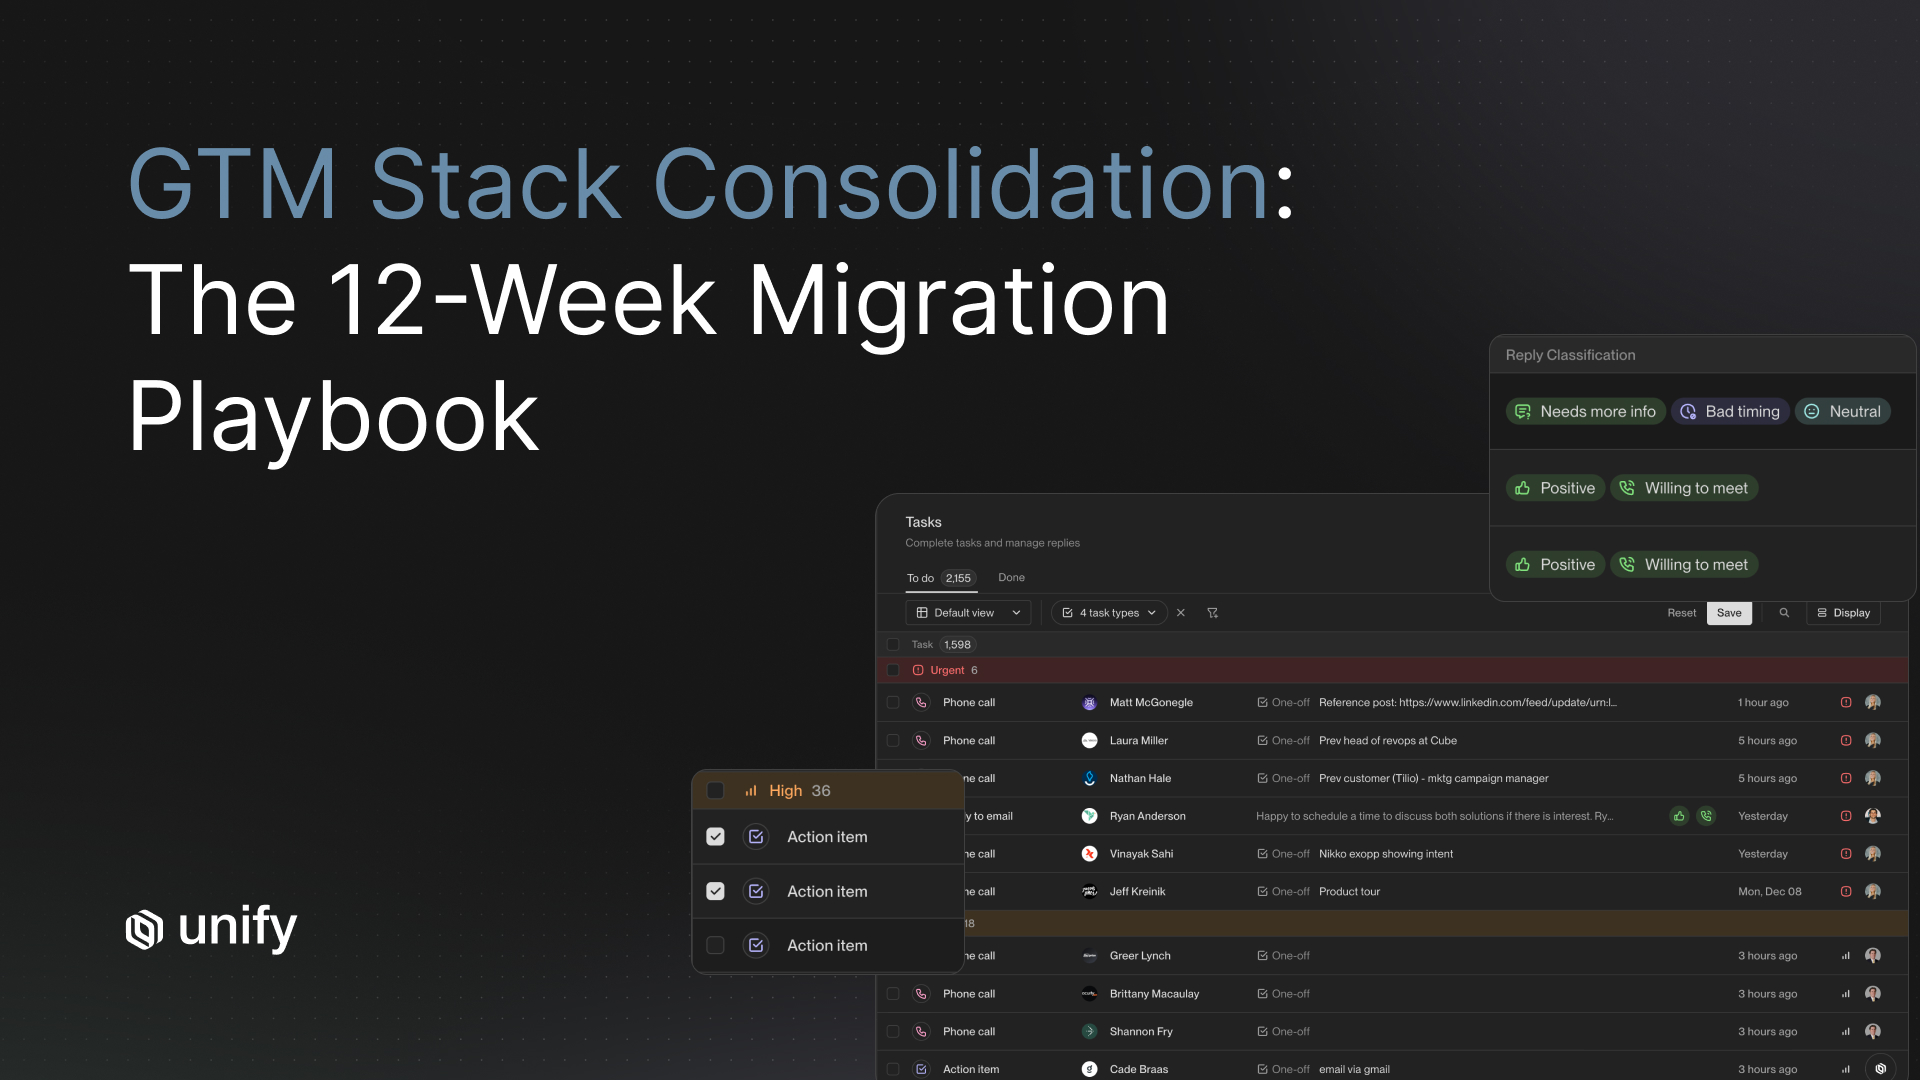Screen dimensions: 1920x1080
Task: Check the third Action item checkbox
Action: [715, 945]
